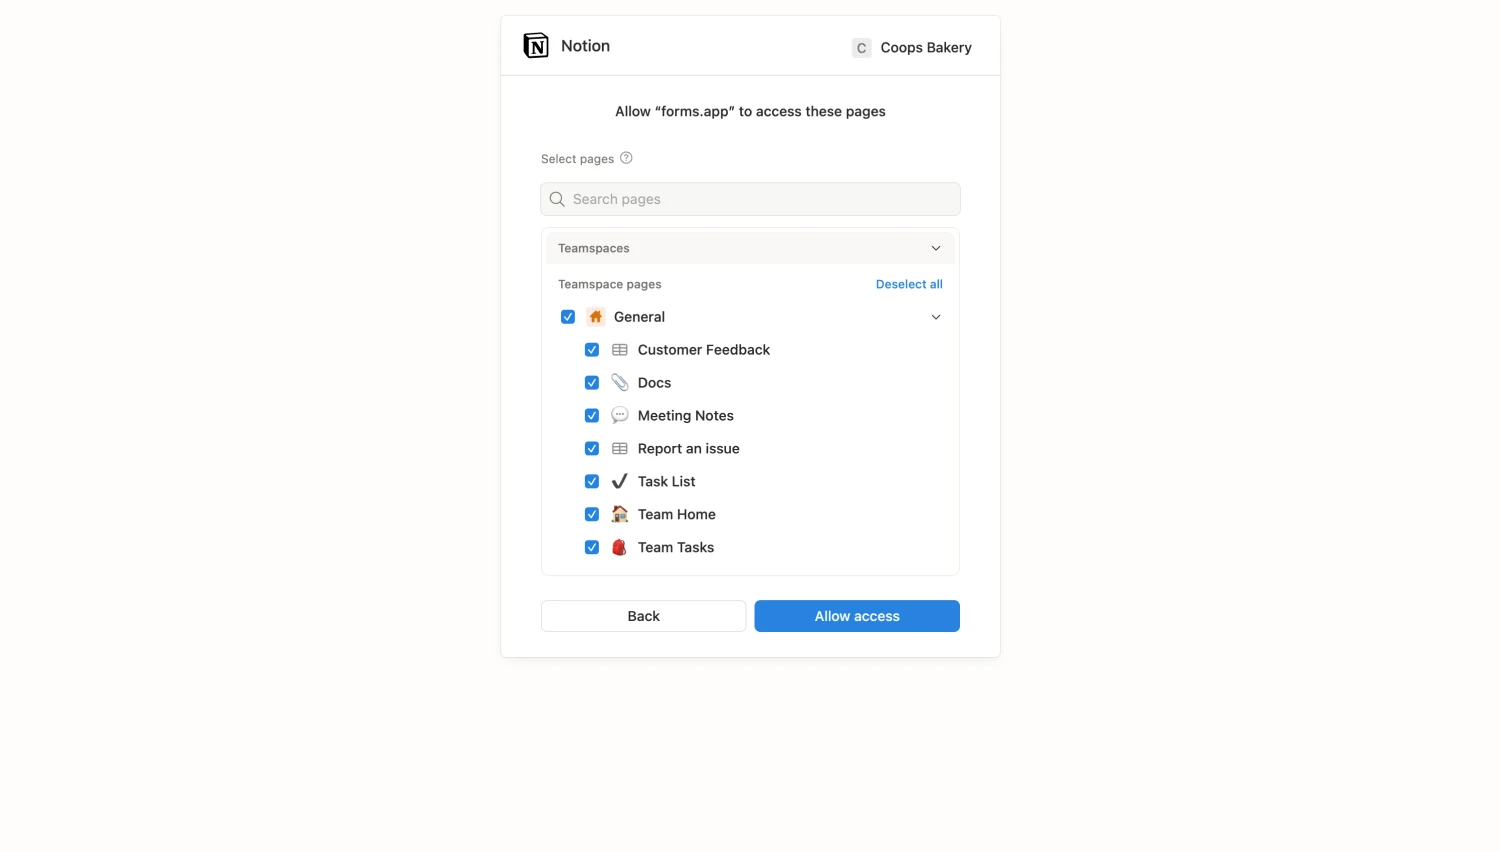Open the Coops Bakery workspace selector
This screenshot has height=852, width=1500.
click(x=910, y=47)
